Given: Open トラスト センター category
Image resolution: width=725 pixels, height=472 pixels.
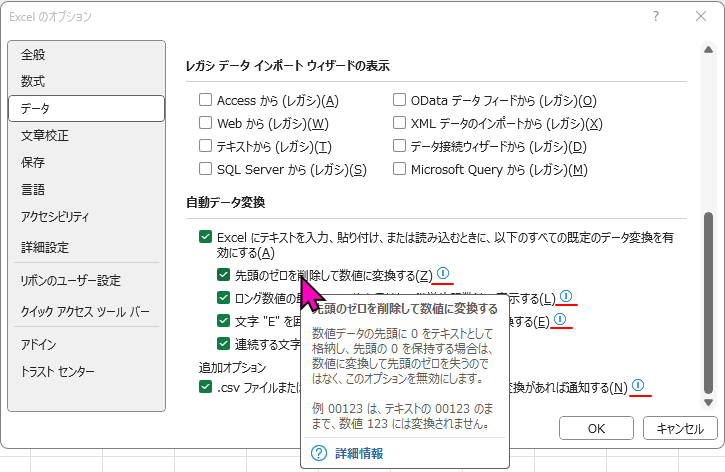Looking at the screenshot, I should (86, 371).
